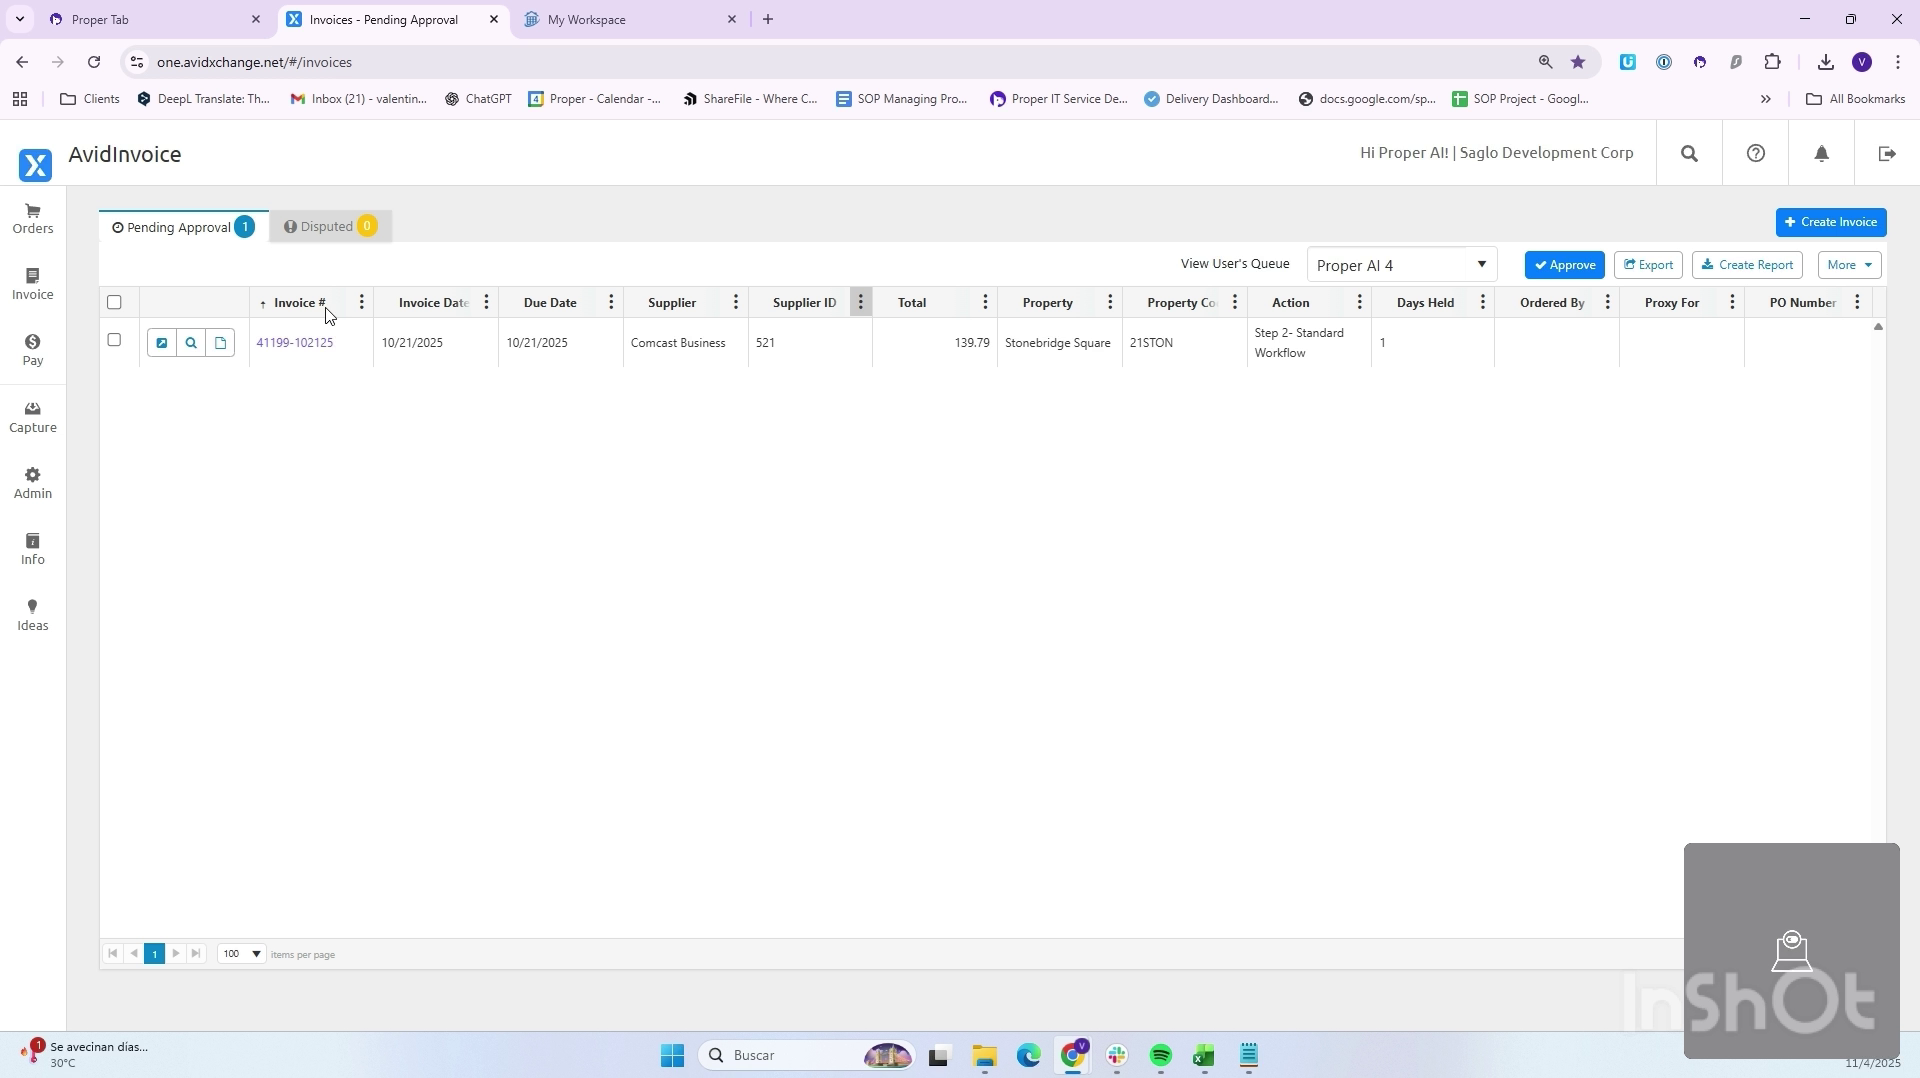Open Supplier ID column options menu
The image size is (1920, 1078).
coord(861,303)
